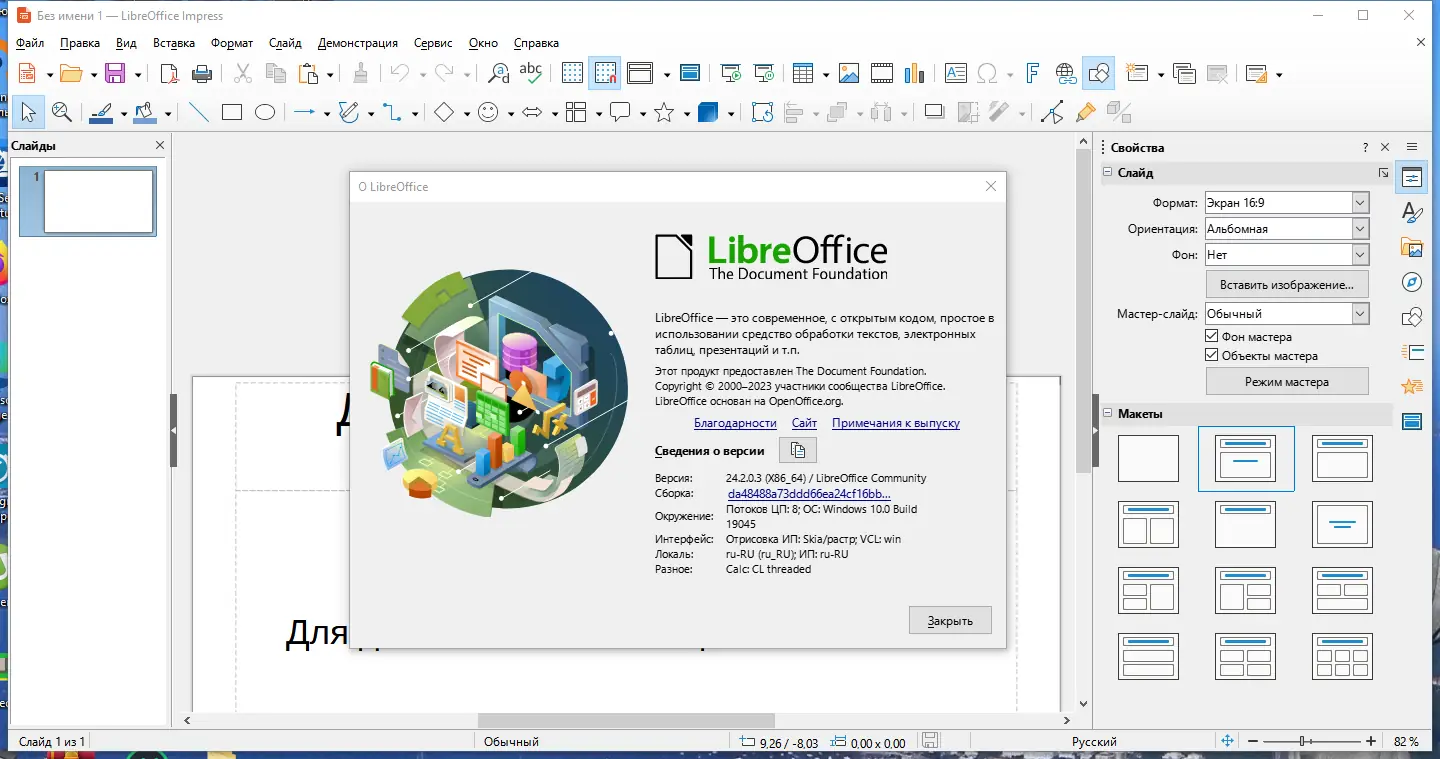The image size is (1440, 759).
Task: Click the zoom slider handle in status bar
Action: coord(1302,741)
